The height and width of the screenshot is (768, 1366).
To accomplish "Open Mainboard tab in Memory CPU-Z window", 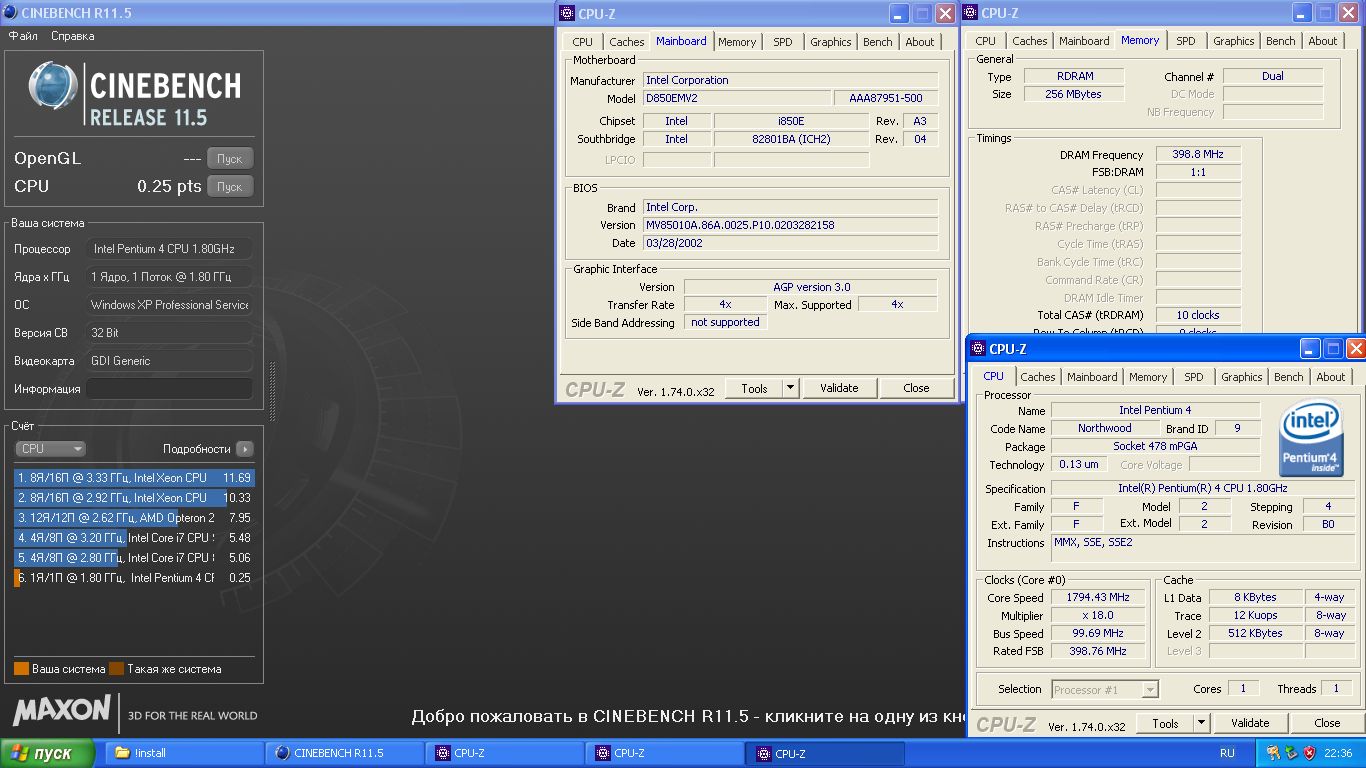I will point(1084,42).
